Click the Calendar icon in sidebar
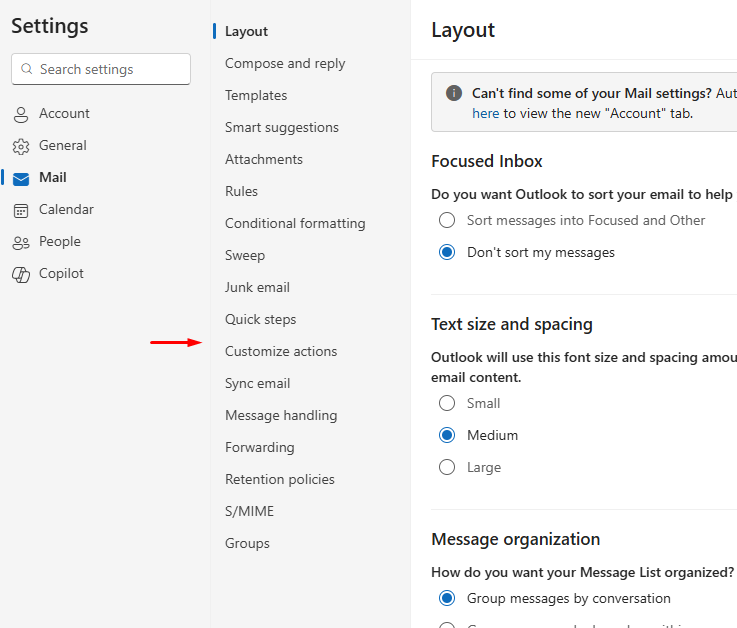The image size is (737, 628). coord(21,211)
